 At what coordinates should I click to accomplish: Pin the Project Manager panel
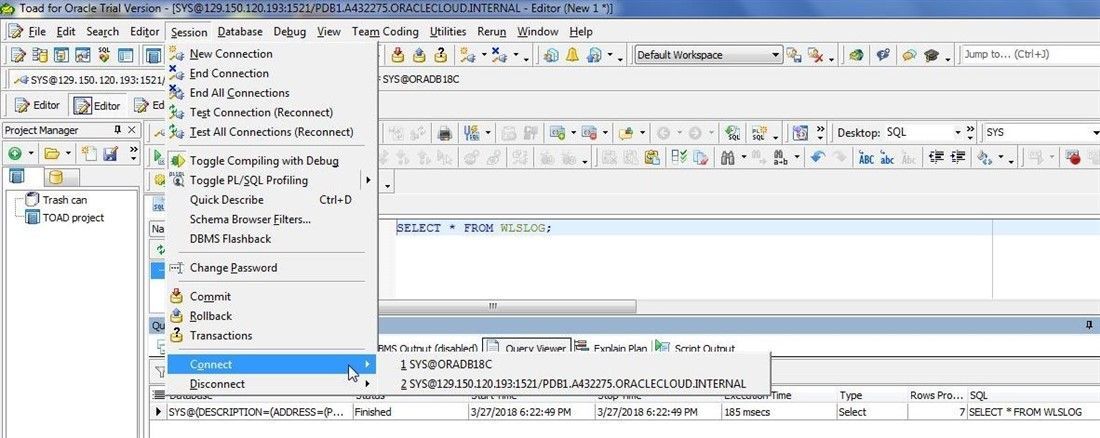click(118, 130)
